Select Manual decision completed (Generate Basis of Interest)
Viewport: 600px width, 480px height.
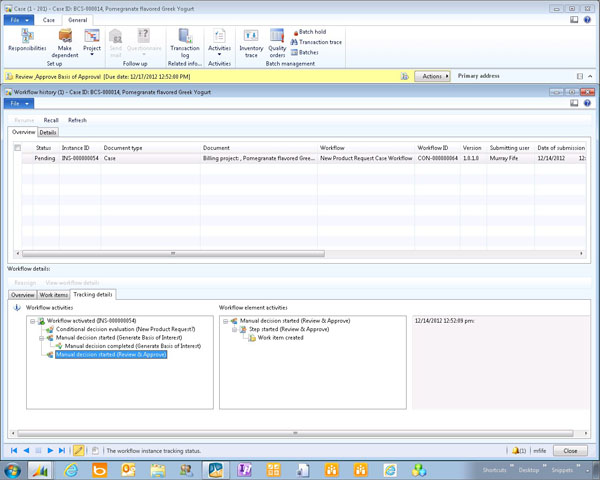(x=133, y=346)
